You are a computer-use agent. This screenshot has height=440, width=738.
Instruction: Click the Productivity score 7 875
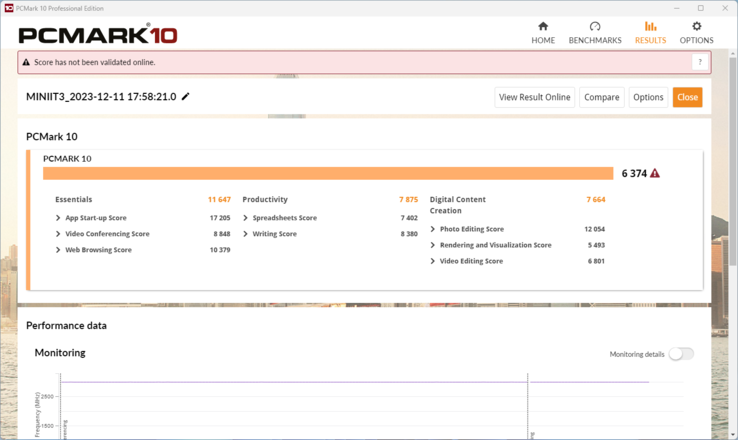[x=409, y=200]
